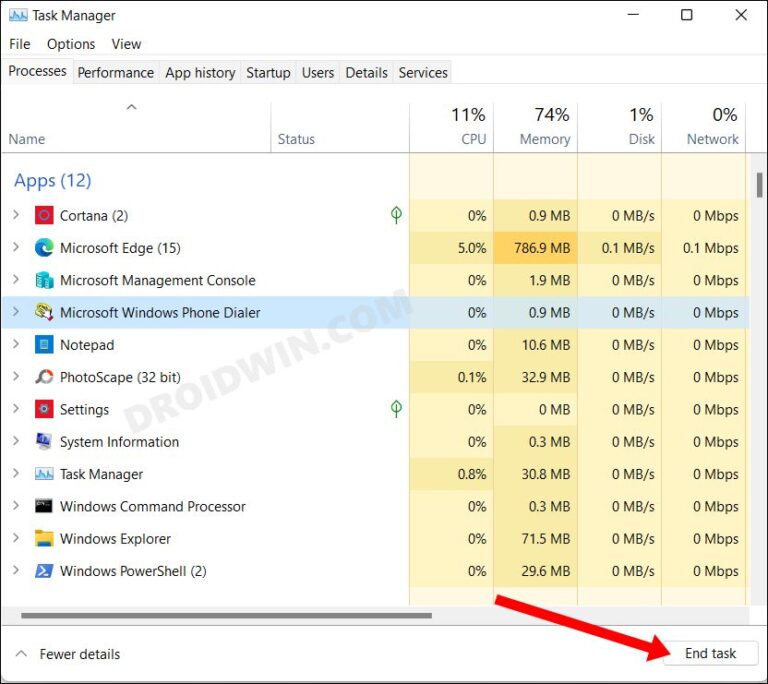Image resolution: width=768 pixels, height=684 pixels.
Task: Expand the System Information row
Action: [x=16, y=441]
